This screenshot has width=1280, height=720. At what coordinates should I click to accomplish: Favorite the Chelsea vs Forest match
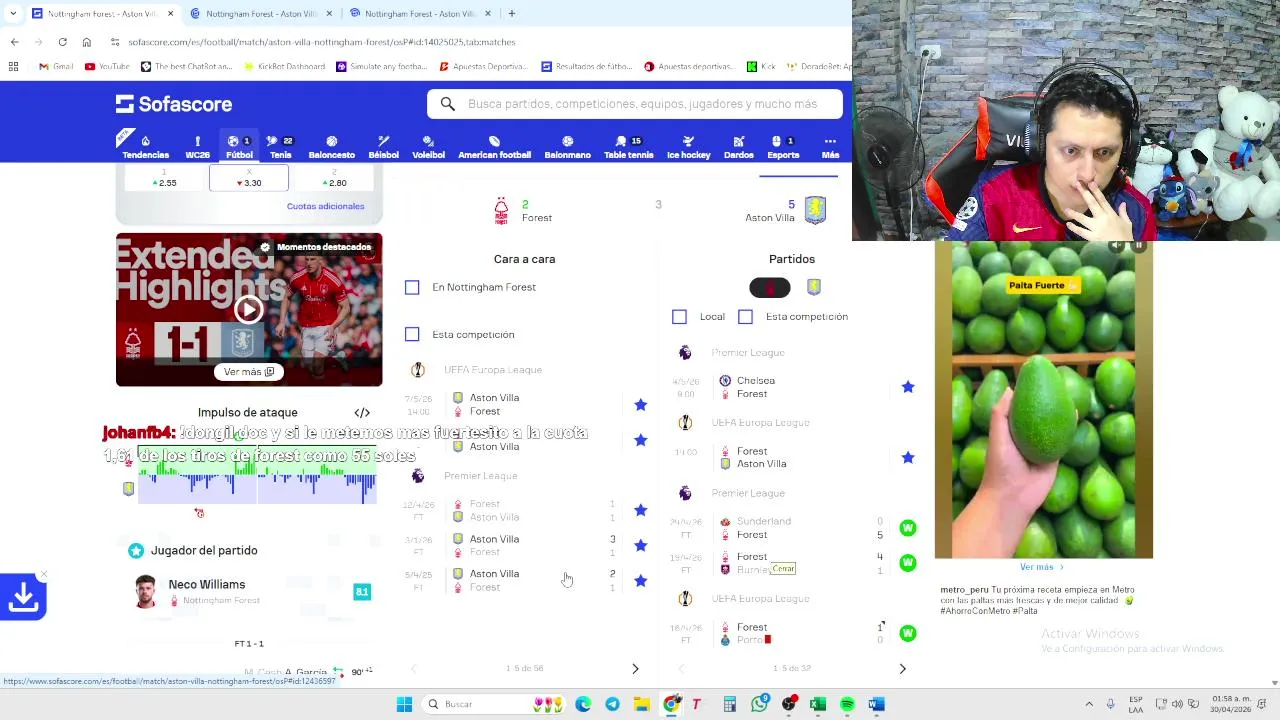(908, 387)
